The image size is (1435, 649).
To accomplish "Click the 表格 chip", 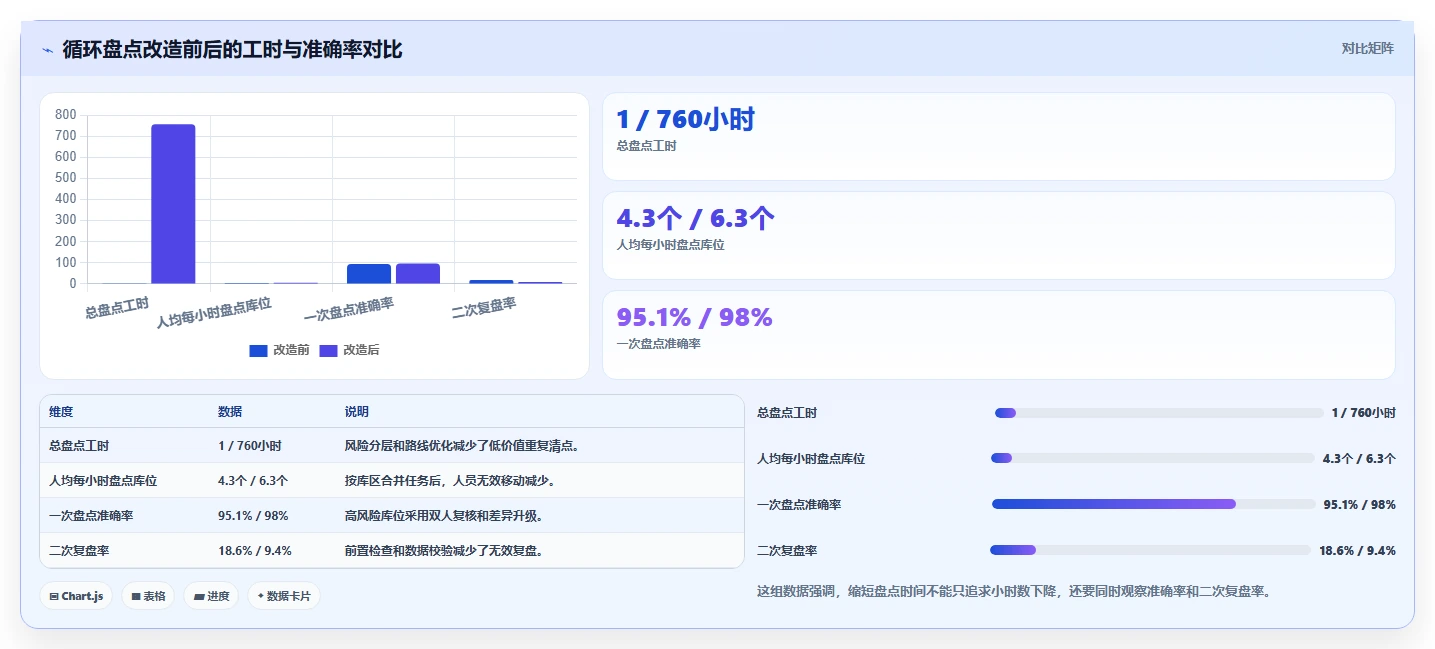I will (x=148, y=596).
